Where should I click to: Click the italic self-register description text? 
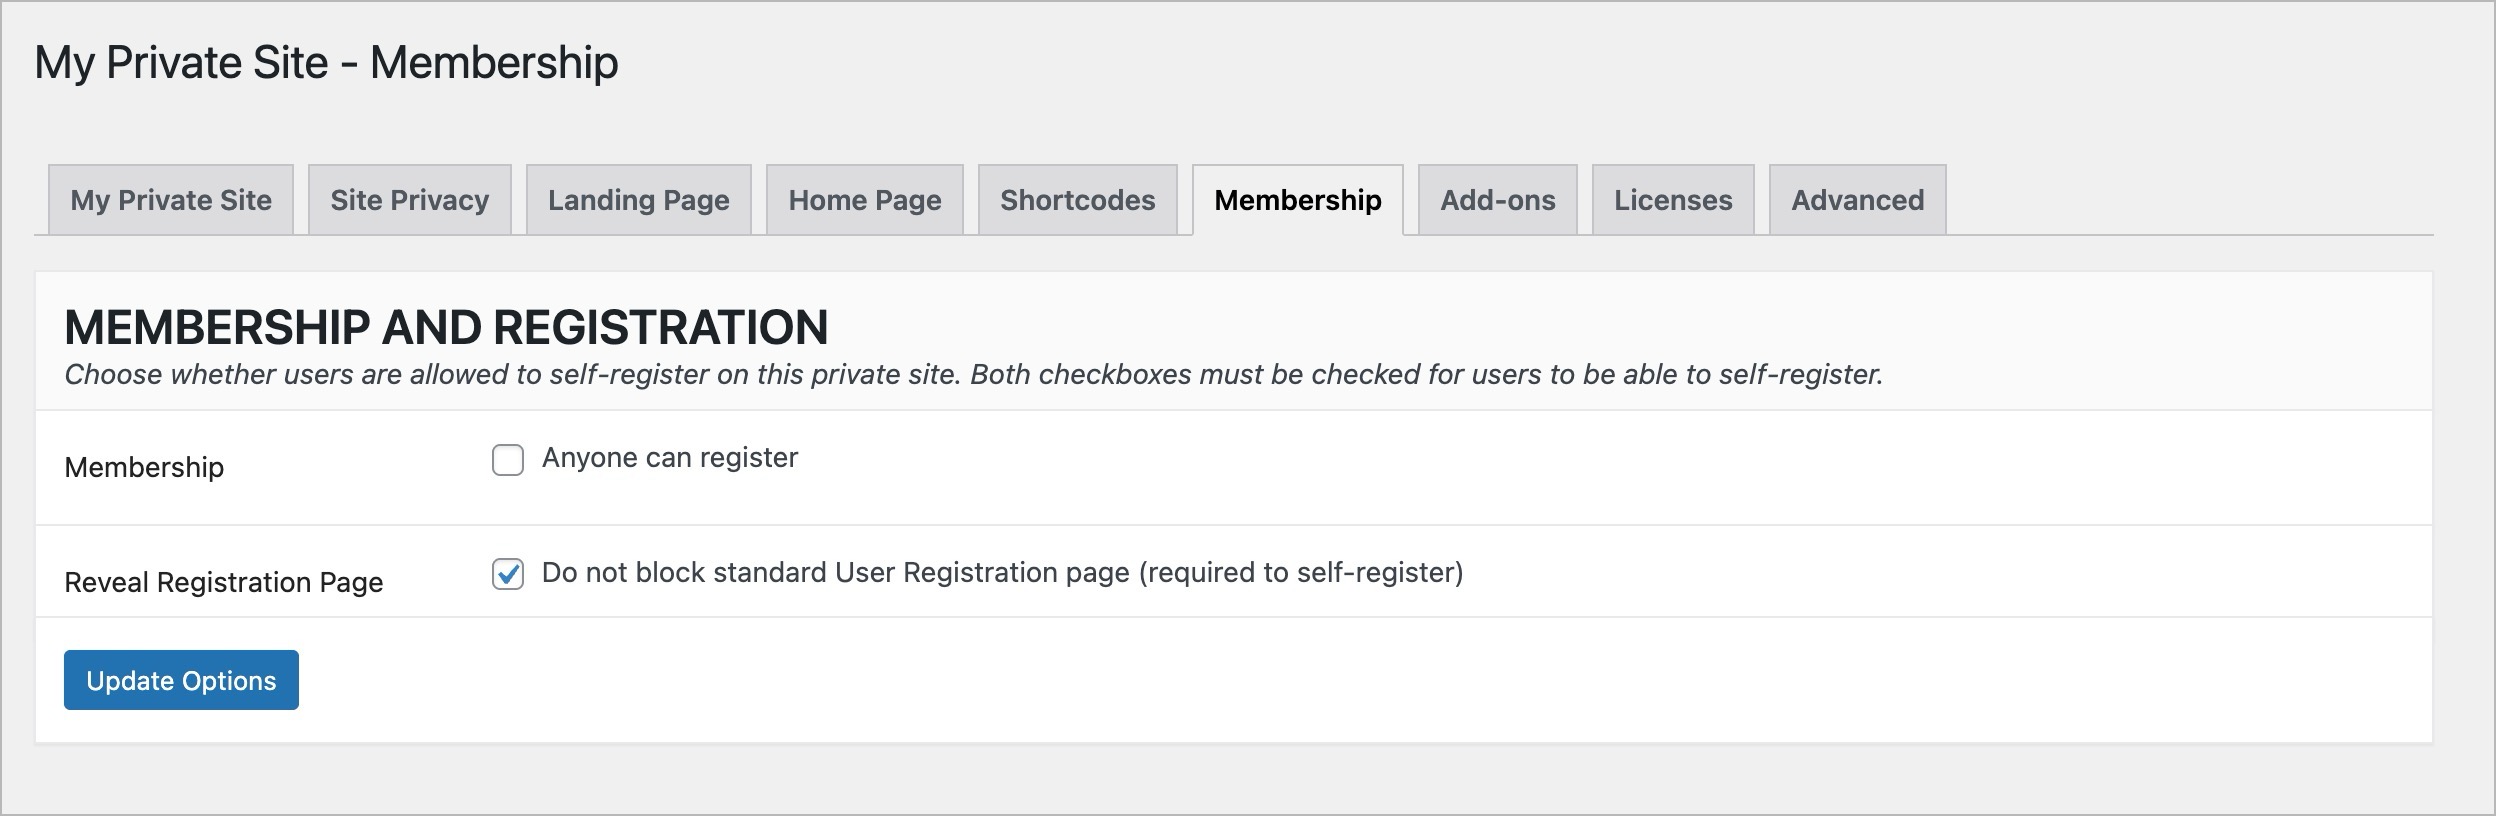click(973, 375)
